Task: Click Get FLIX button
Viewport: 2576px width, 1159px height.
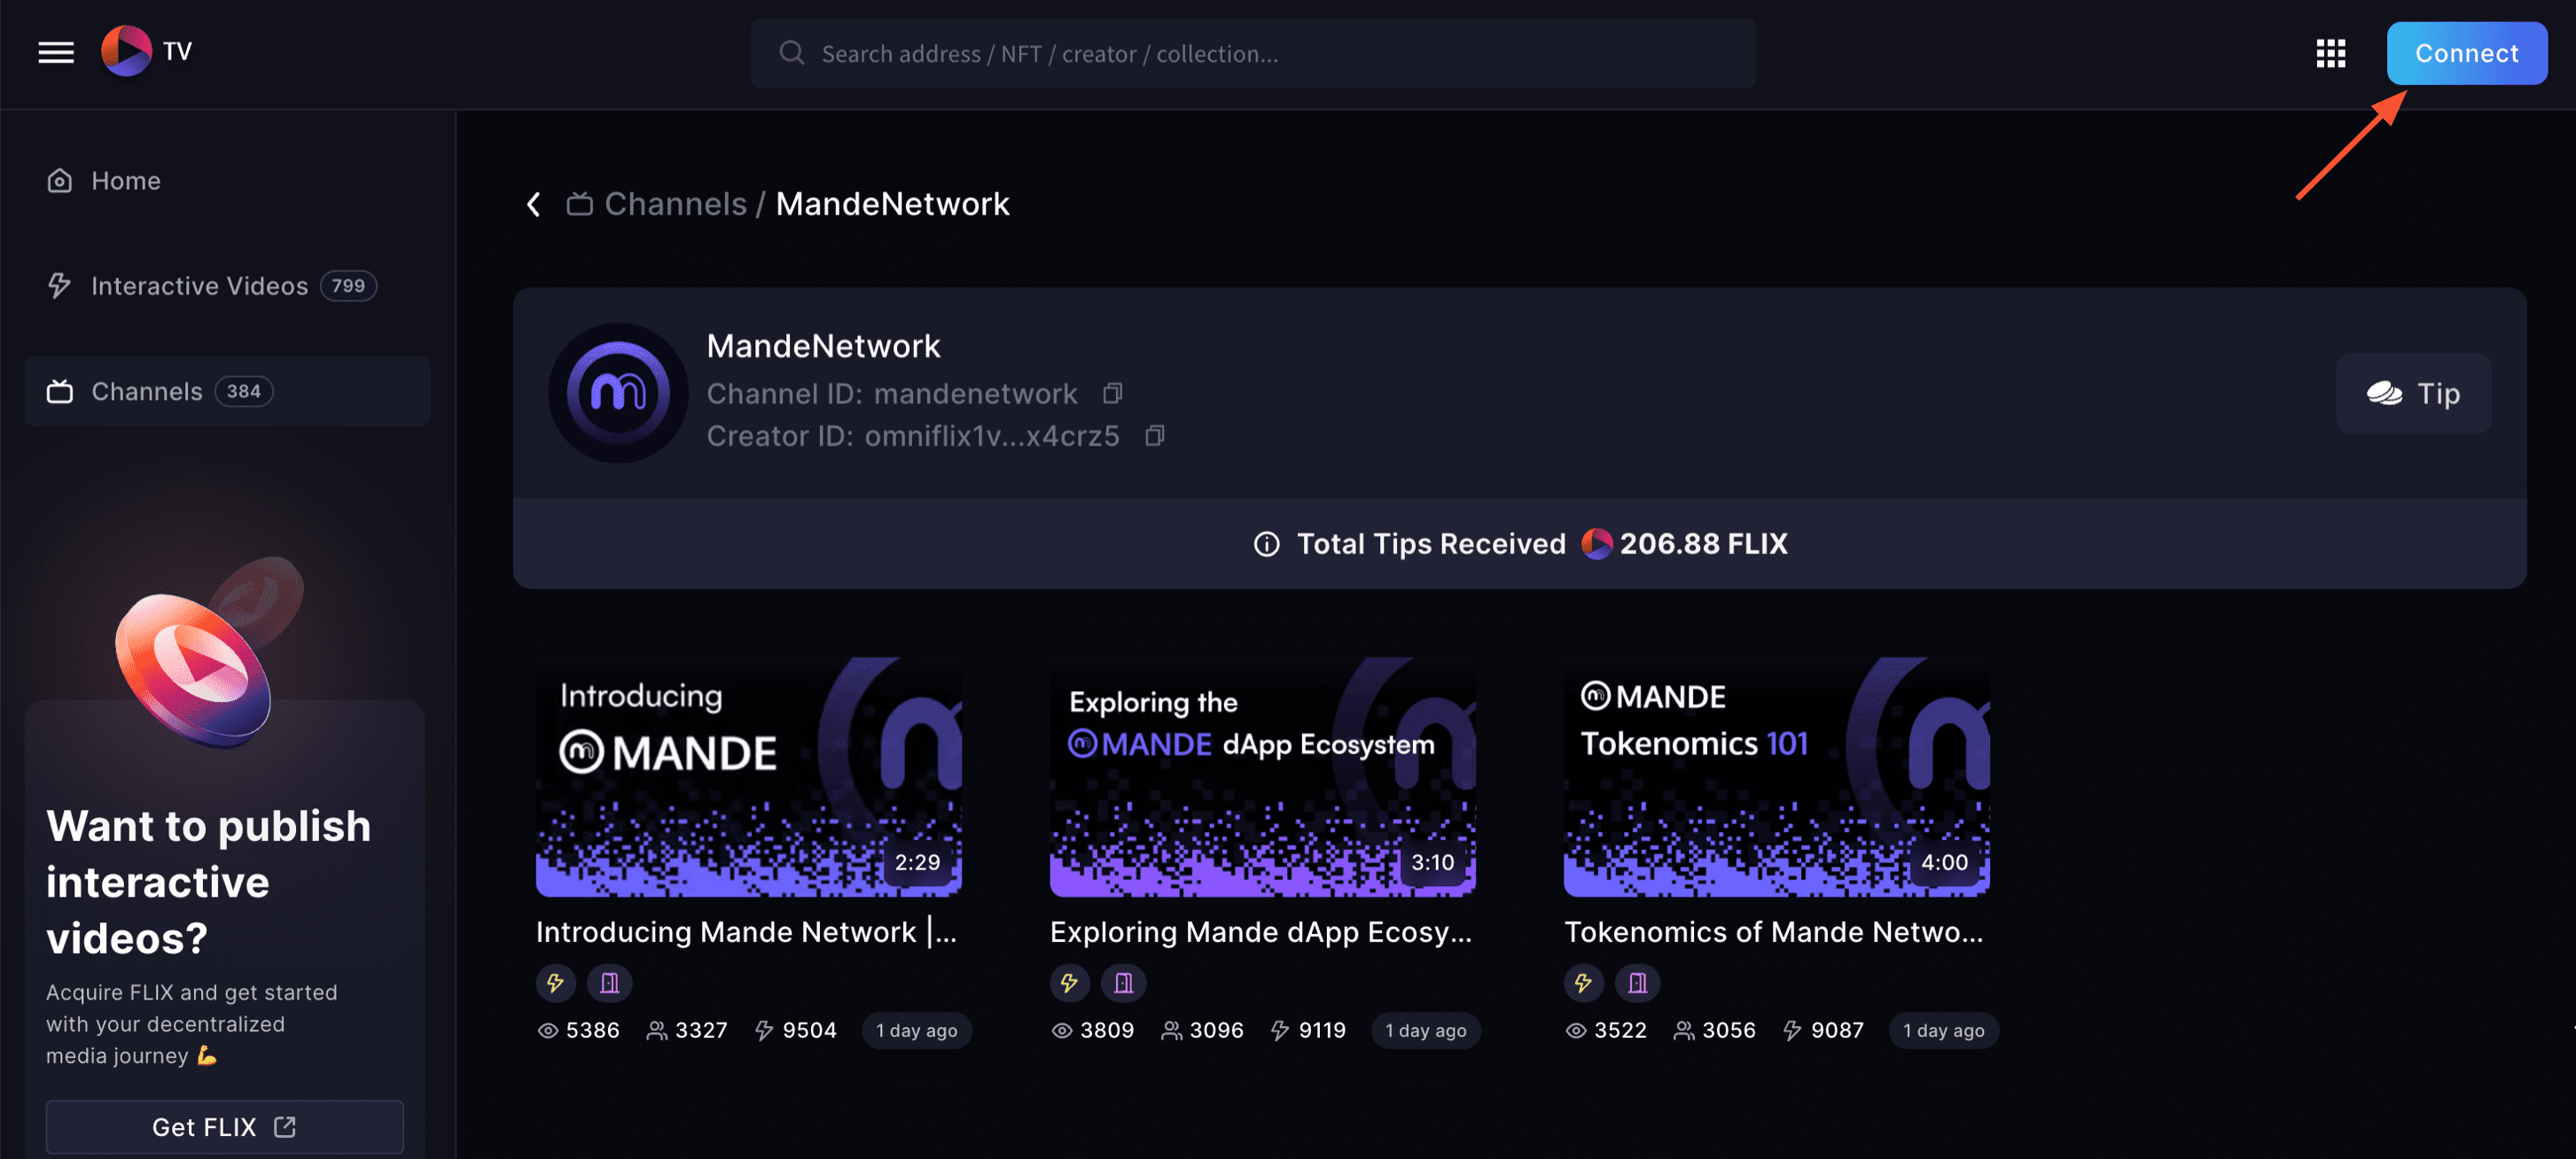Action: tap(224, 1126)
